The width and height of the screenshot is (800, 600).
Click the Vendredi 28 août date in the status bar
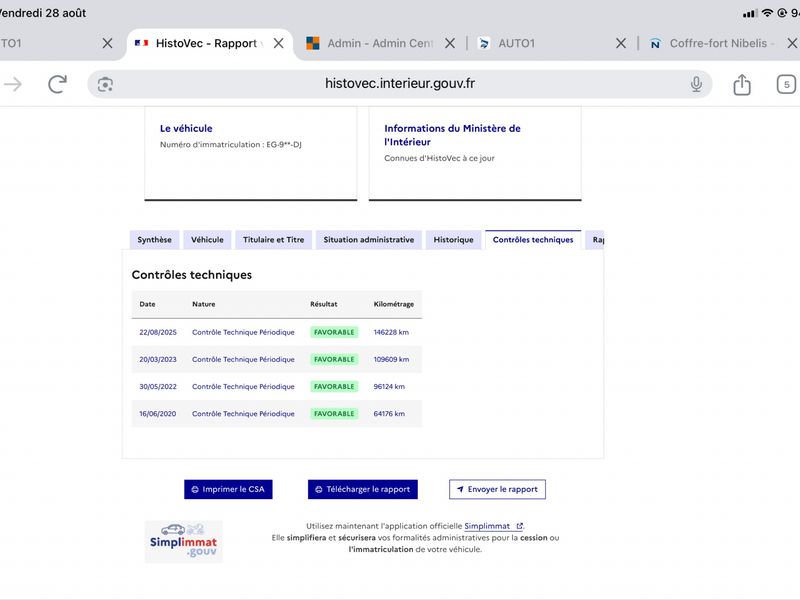pos(43,13)
